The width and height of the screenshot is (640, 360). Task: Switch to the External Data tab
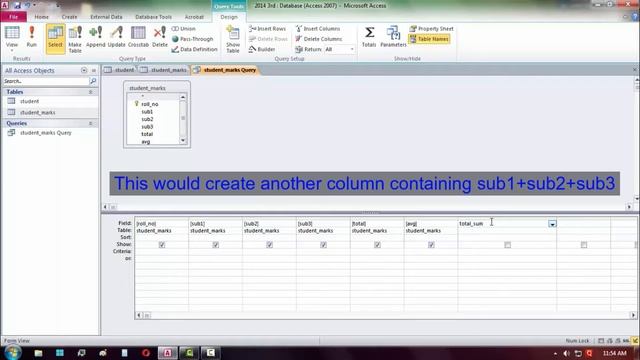[106, 17]
